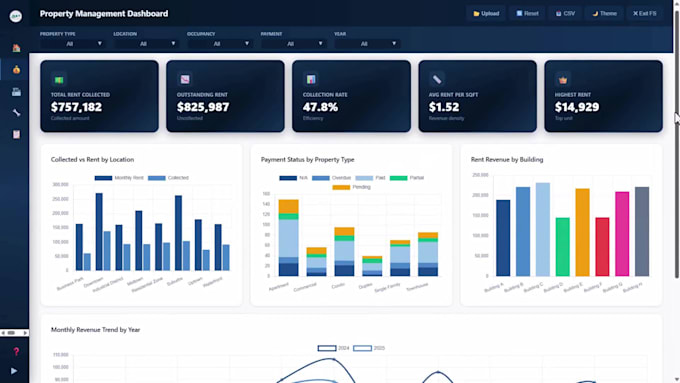Viewport: 680px width, 383px height.
Task: Toggle the Overdue legend series
Action: point(331,178)
